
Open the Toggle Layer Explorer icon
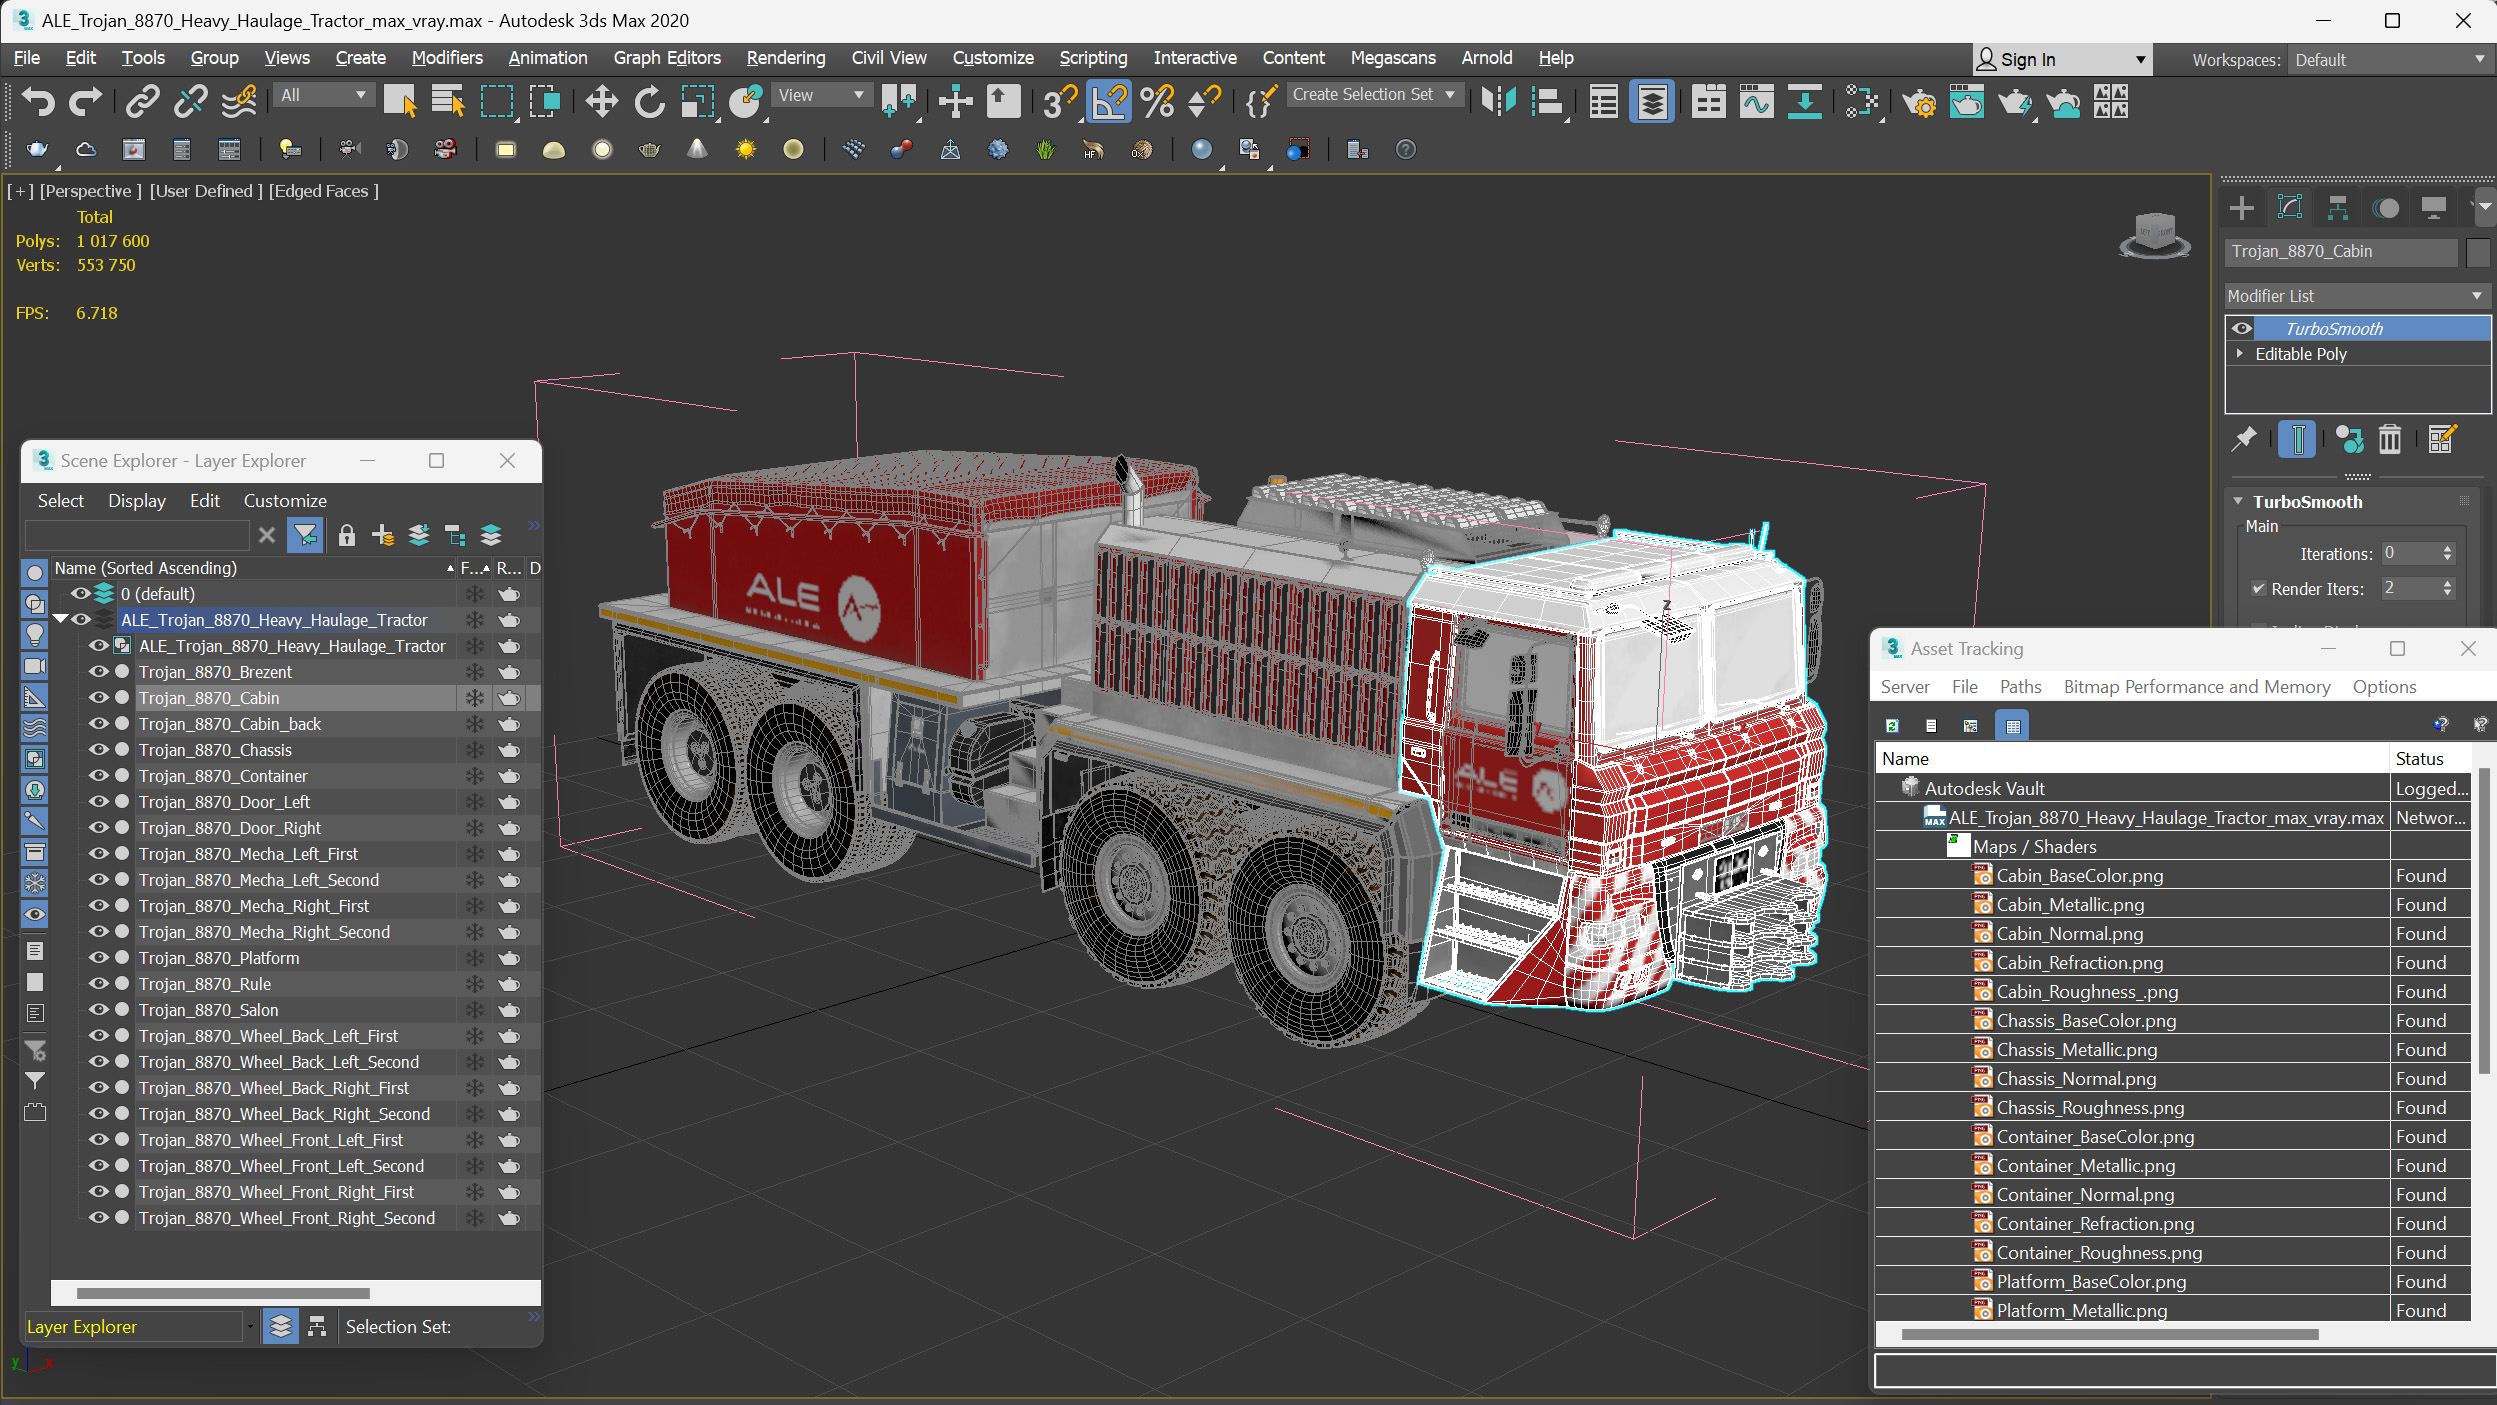(x=1652, y=101)
